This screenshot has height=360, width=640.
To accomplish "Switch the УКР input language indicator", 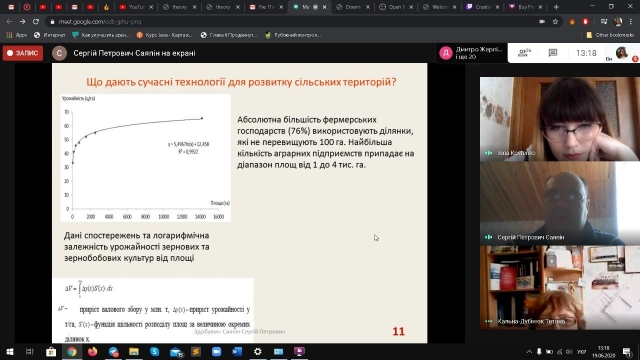I will point(581,351).
